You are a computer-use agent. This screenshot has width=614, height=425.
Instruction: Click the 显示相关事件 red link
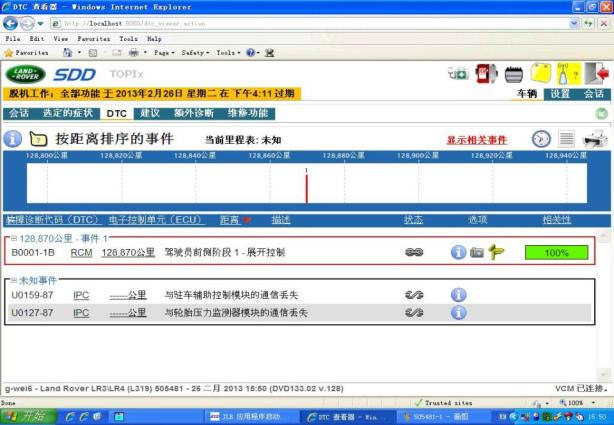(477, 140)
